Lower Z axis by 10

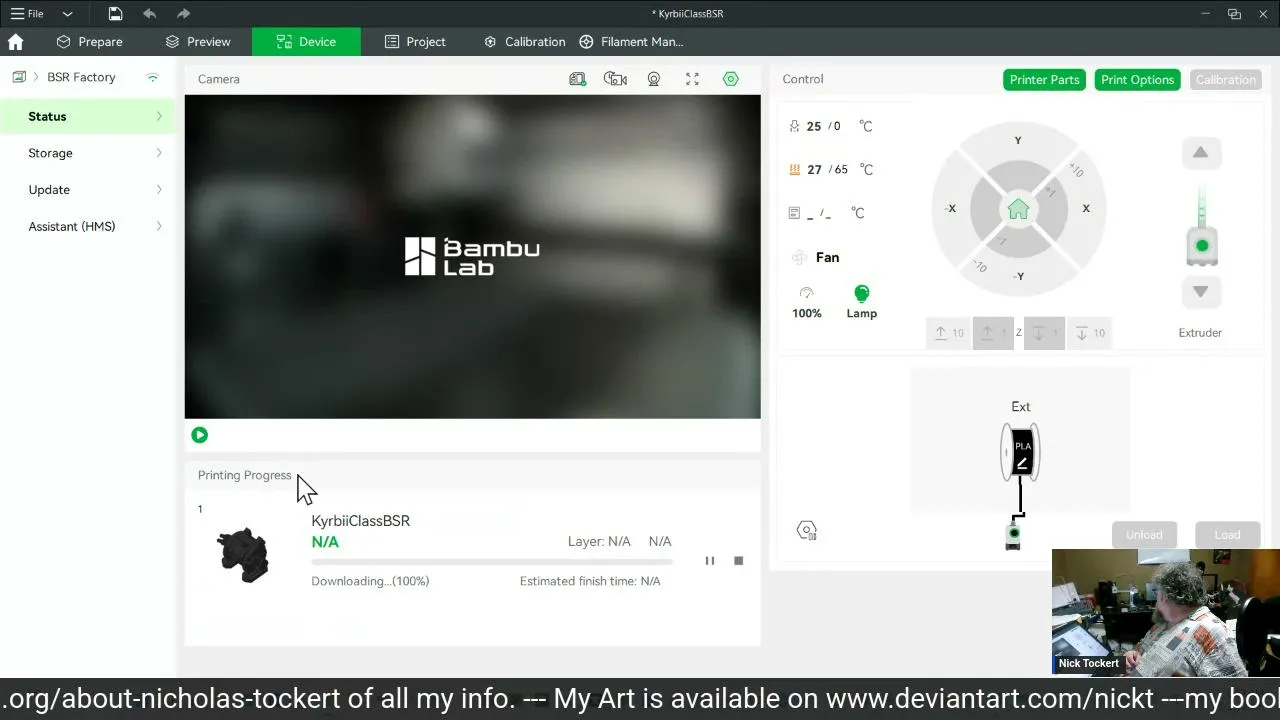tap(1090, 333)
